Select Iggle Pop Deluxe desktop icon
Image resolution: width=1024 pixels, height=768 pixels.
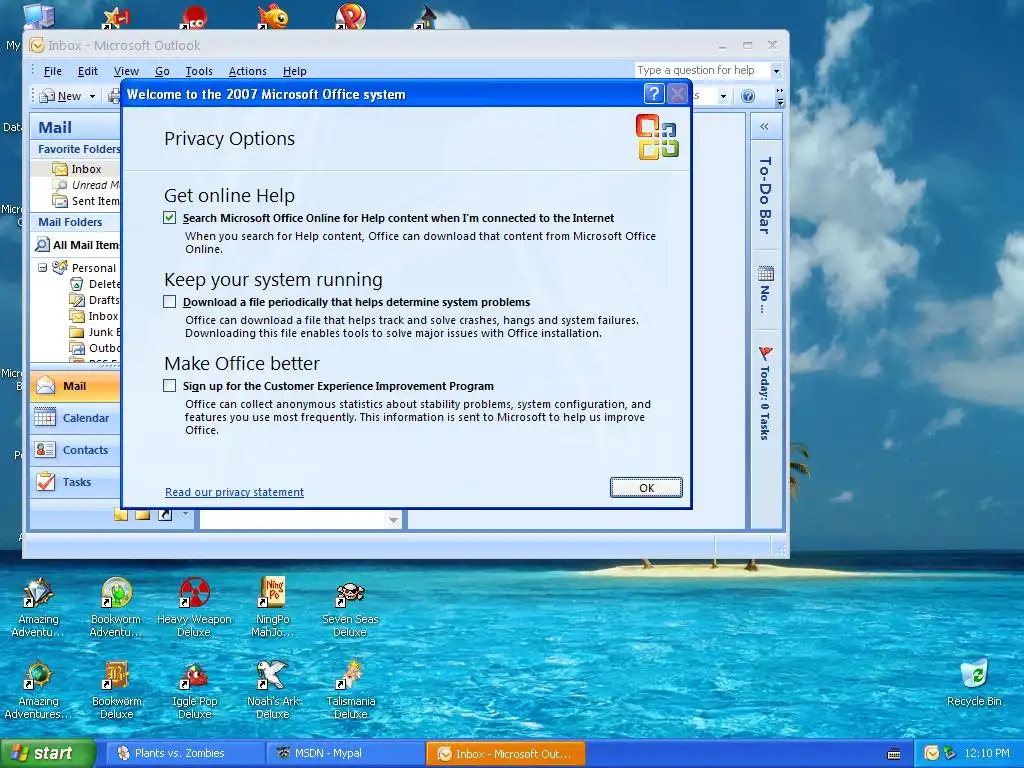(194, 690)
